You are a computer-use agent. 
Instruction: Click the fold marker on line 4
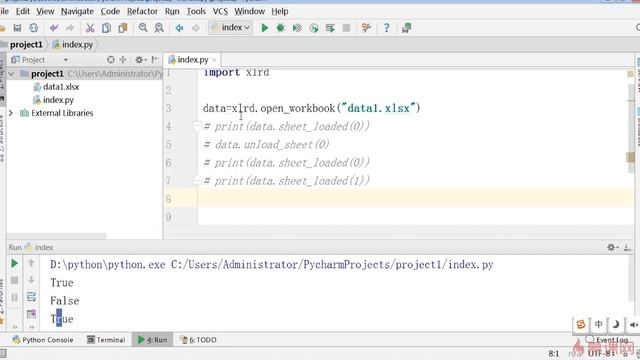tap(197, 126)
